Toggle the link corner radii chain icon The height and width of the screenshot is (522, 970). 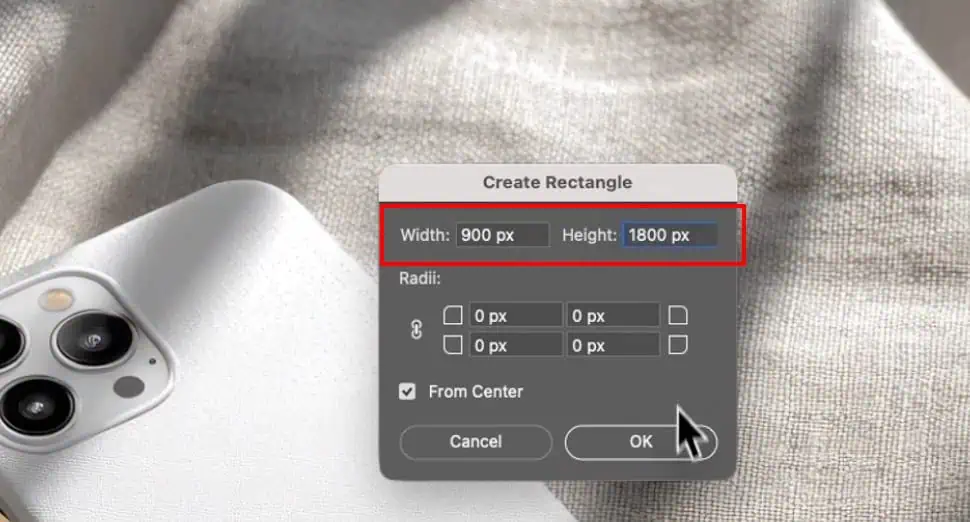416,330
